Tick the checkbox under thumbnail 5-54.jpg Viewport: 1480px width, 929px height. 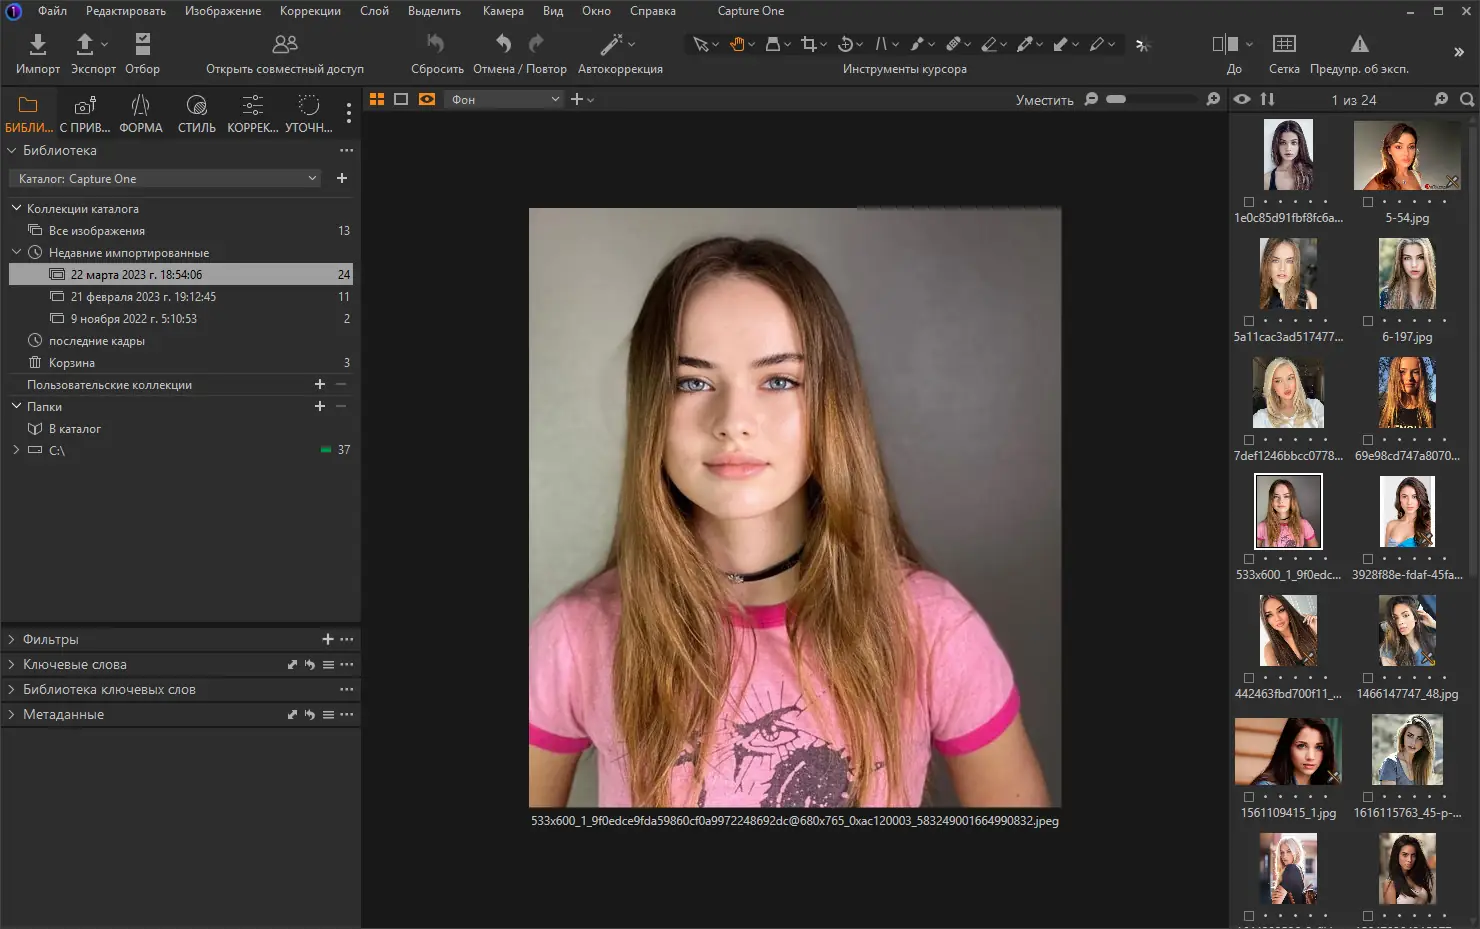pyautogui.click(x=1367, y=202)
